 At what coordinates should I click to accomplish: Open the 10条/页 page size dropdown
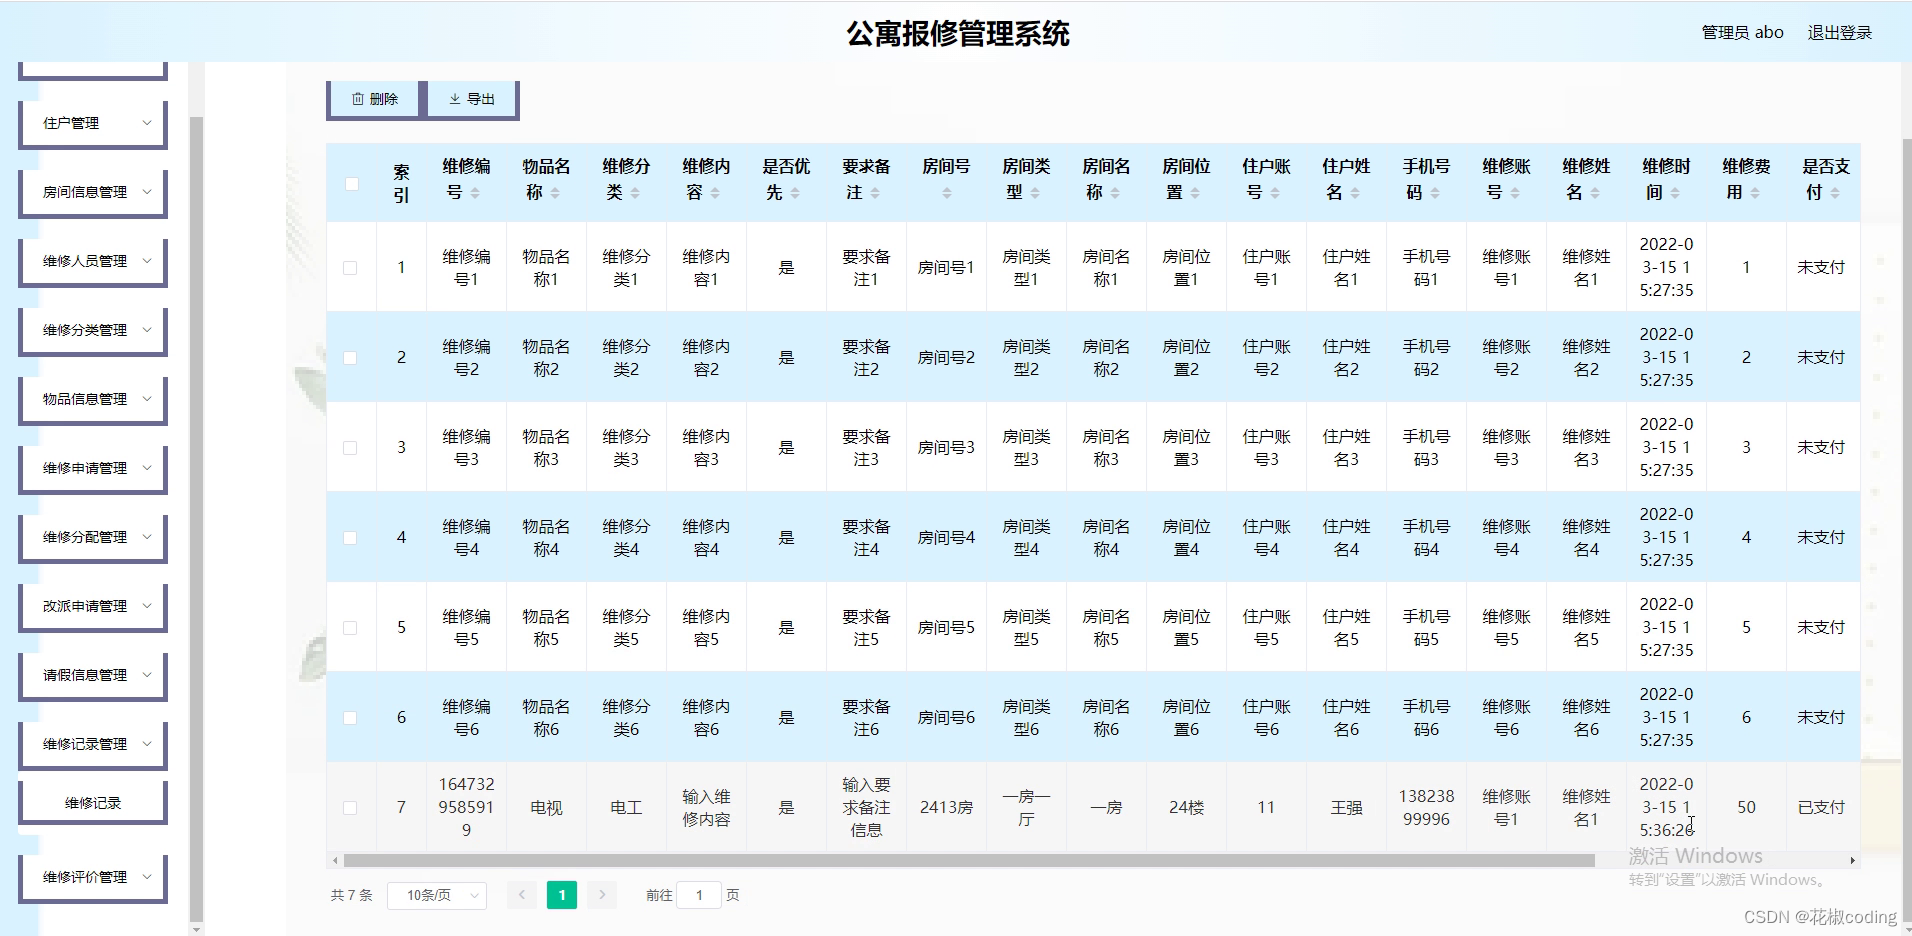(x=437, y=895)
